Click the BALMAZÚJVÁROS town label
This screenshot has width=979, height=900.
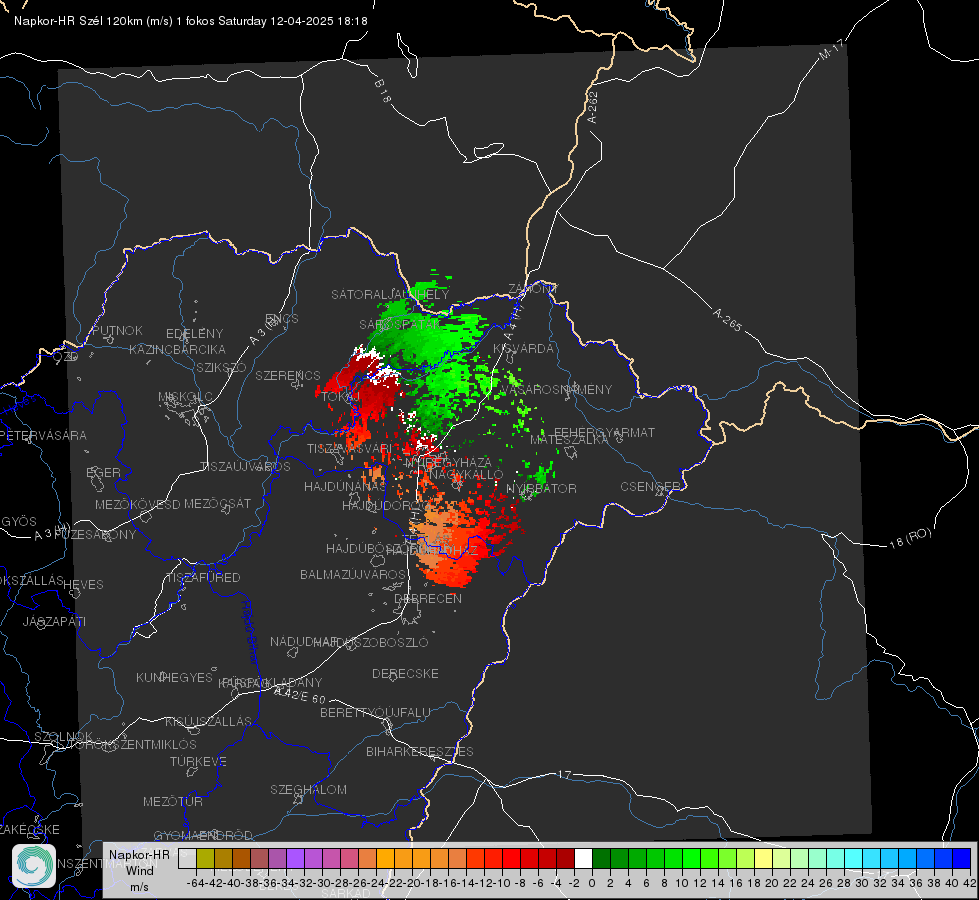click(353, 574)
